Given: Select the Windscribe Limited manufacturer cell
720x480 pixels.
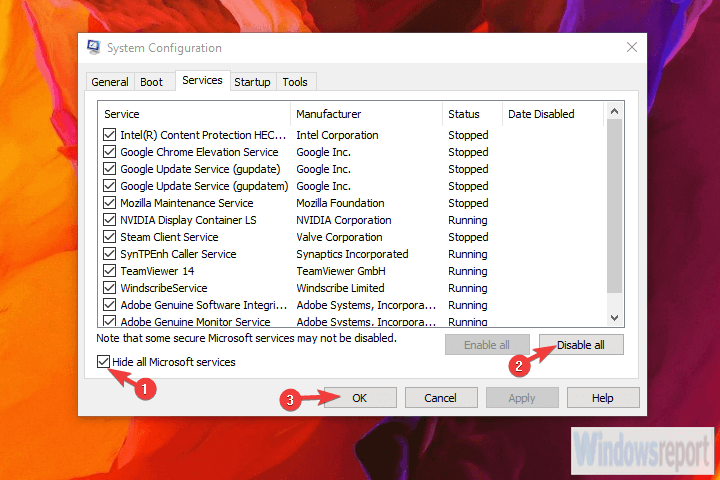Looking at the screenshot, I should coord(340,288).
